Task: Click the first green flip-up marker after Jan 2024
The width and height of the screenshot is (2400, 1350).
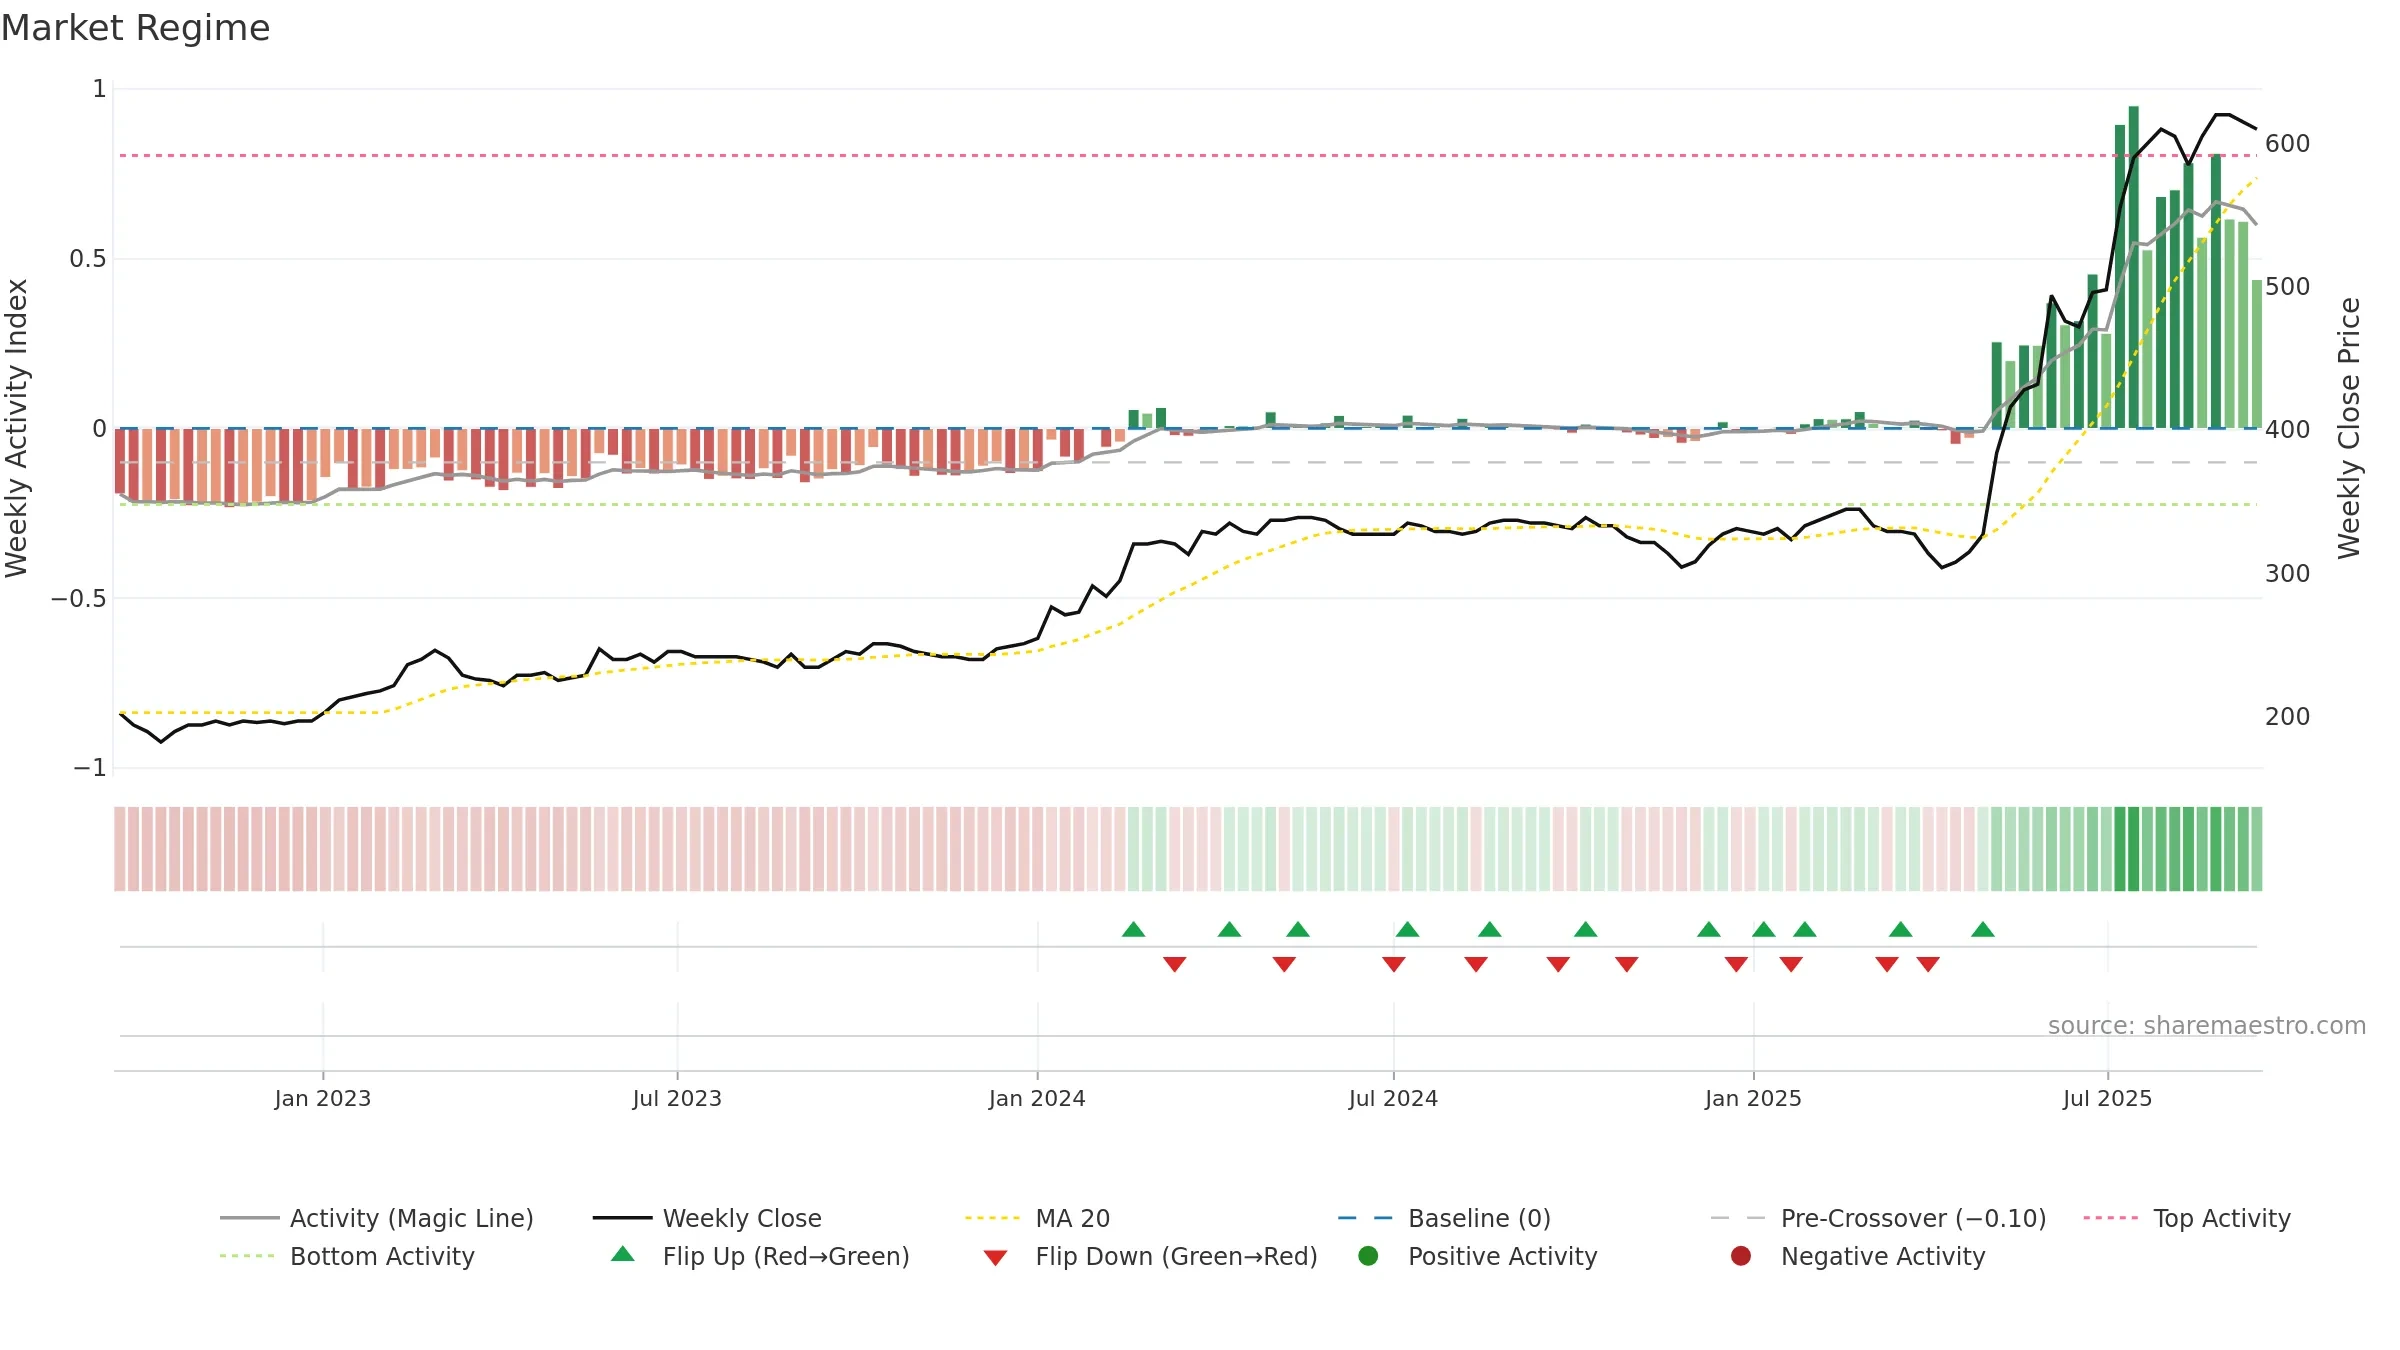Action: pos(1133,930)
